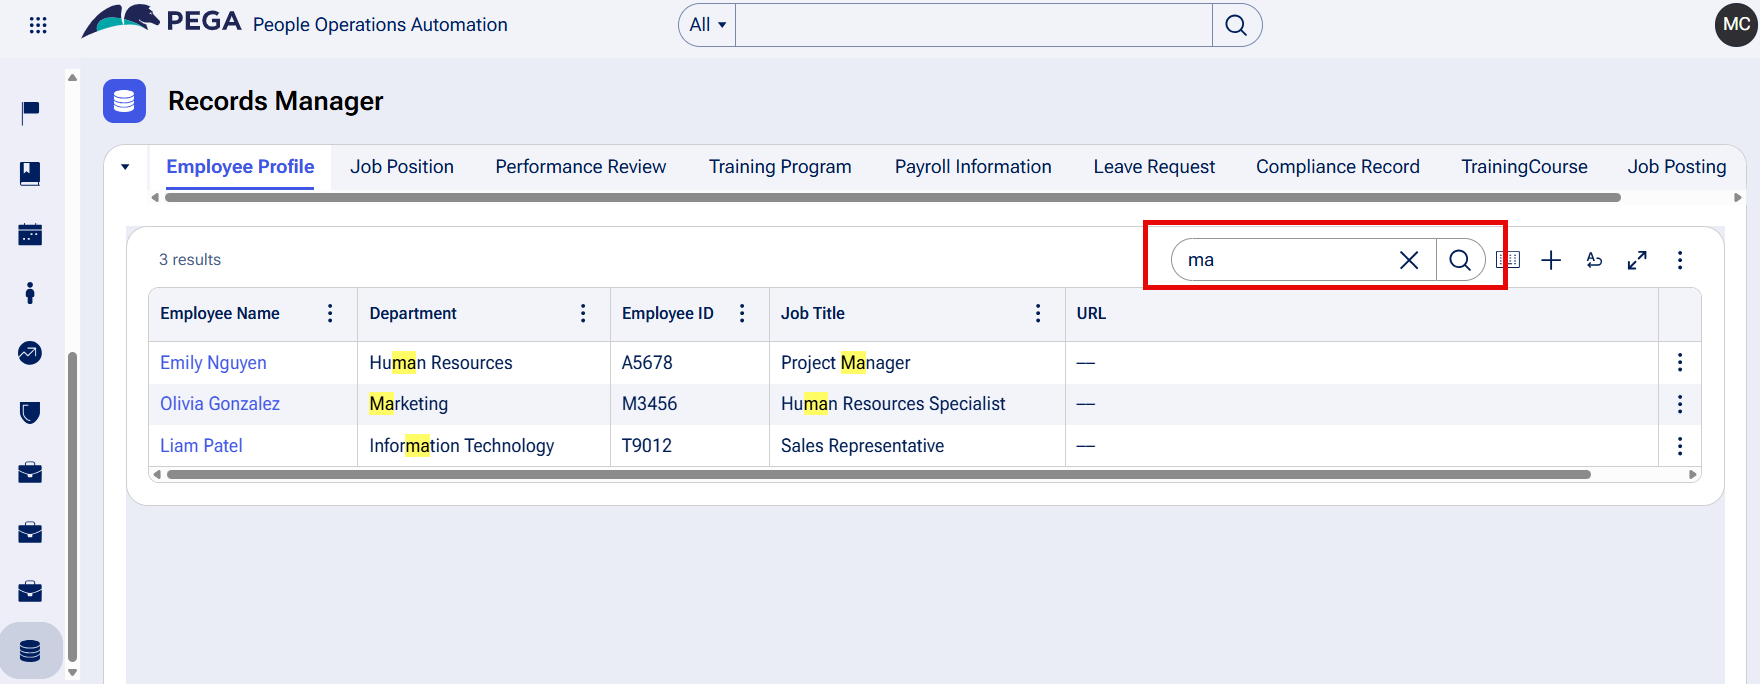1760x684 pixels.
Task: Open the calendar icon in sidebar
Action: pos(30,234)
